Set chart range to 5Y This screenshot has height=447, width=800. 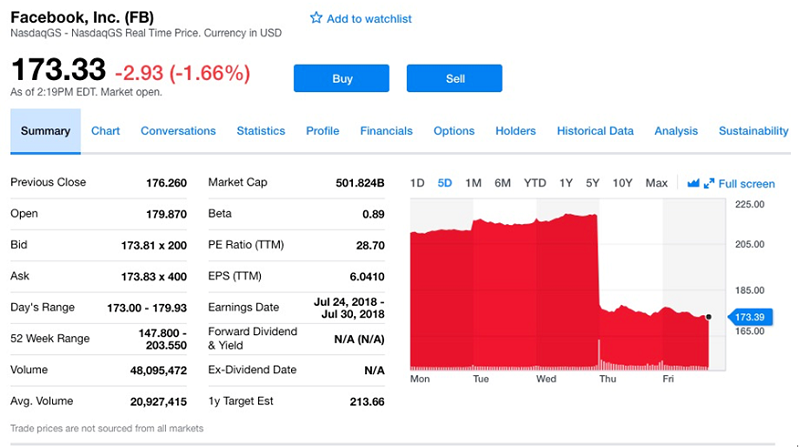[x=592, y=183]
